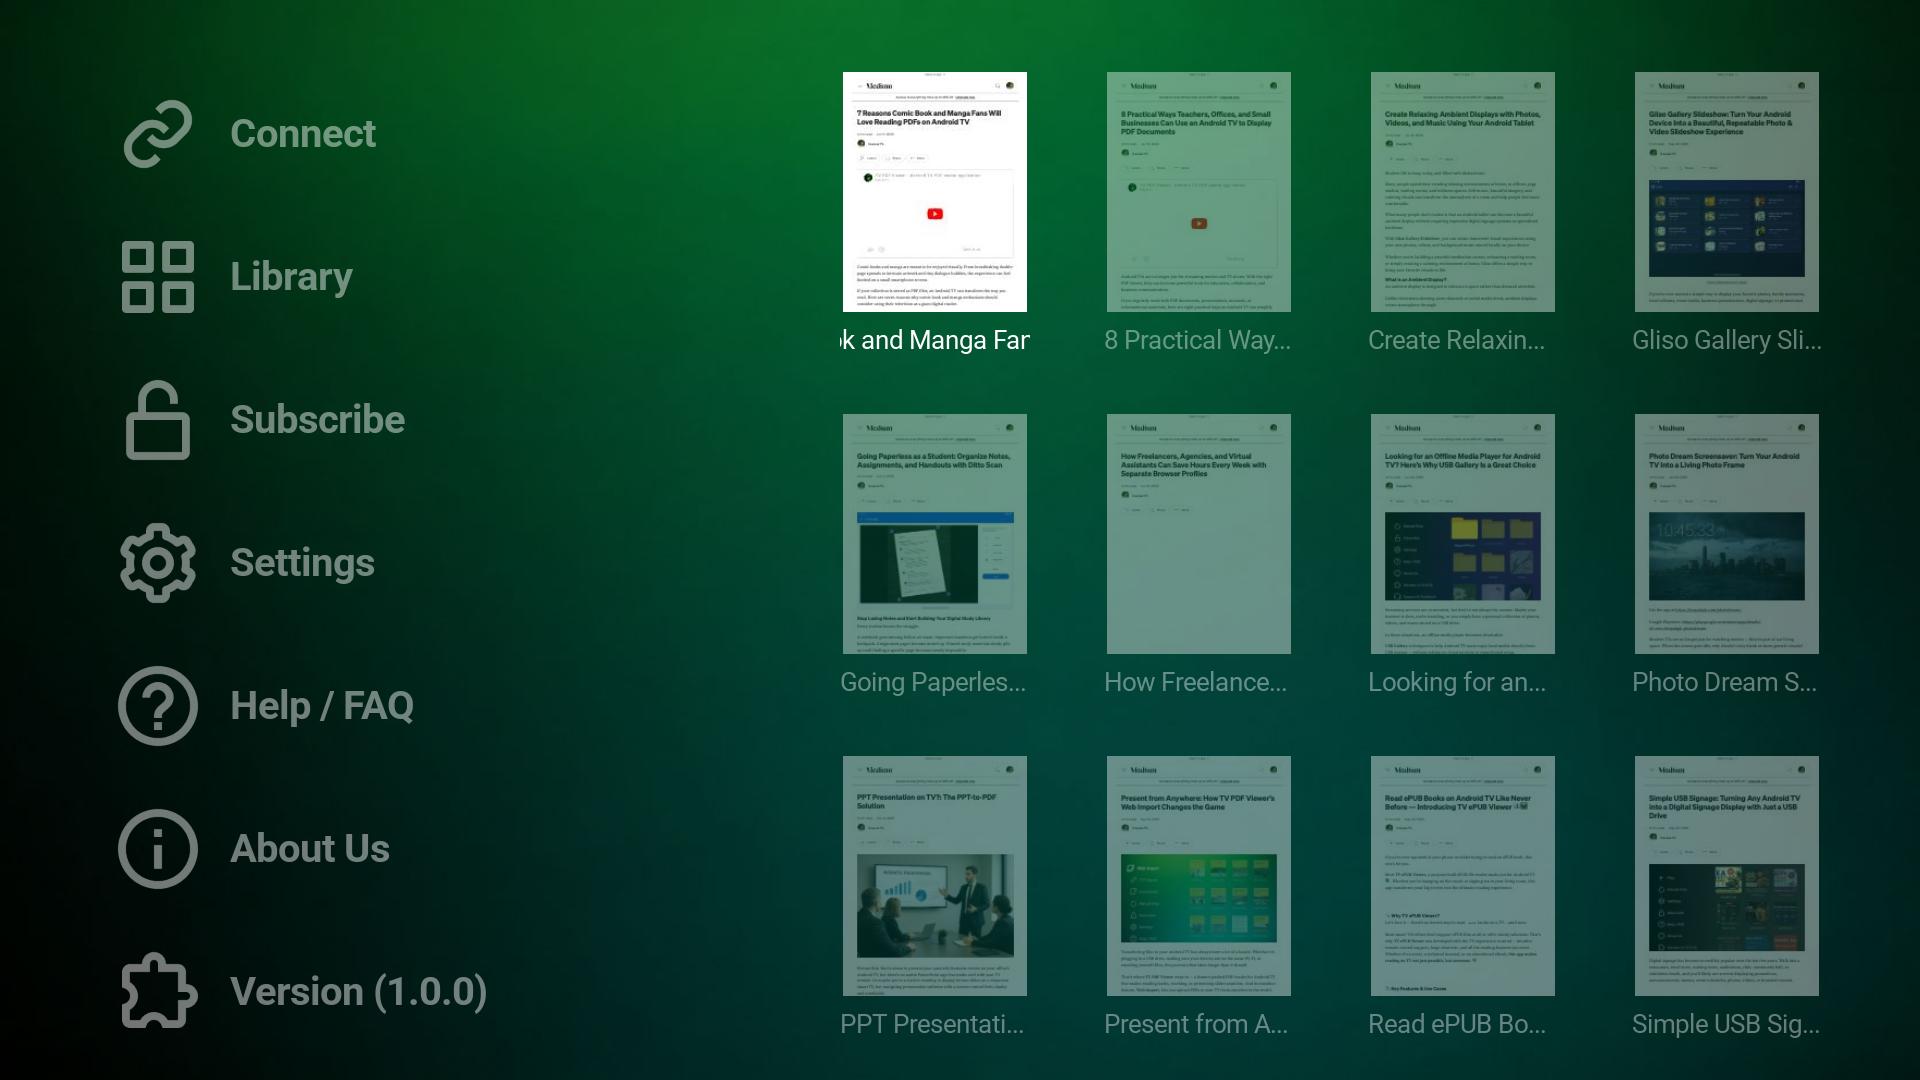
Task: Click the '8 Practical Way...' title
Action: click(1197, 341)
